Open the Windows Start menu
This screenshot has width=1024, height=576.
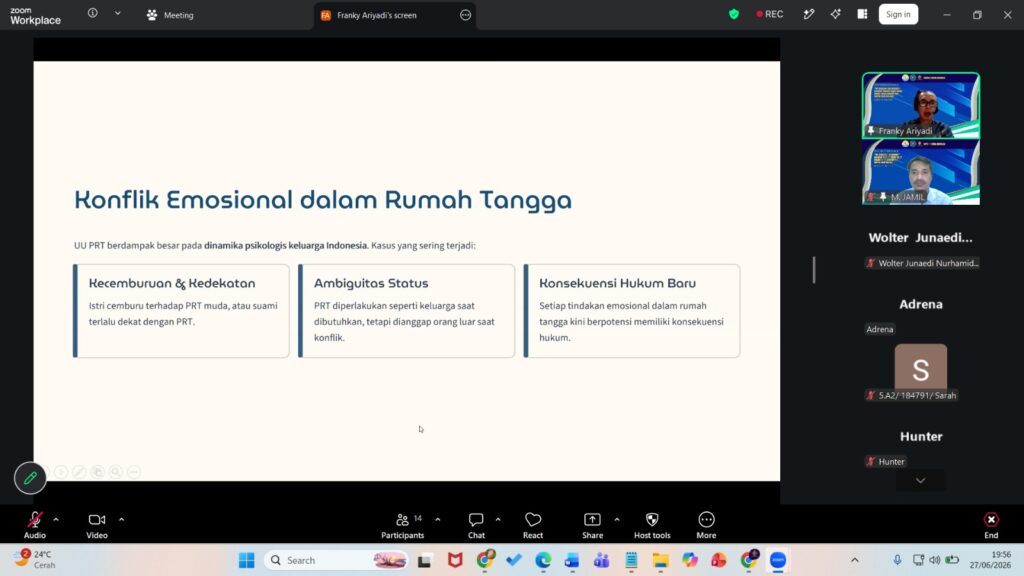point(246,560)
